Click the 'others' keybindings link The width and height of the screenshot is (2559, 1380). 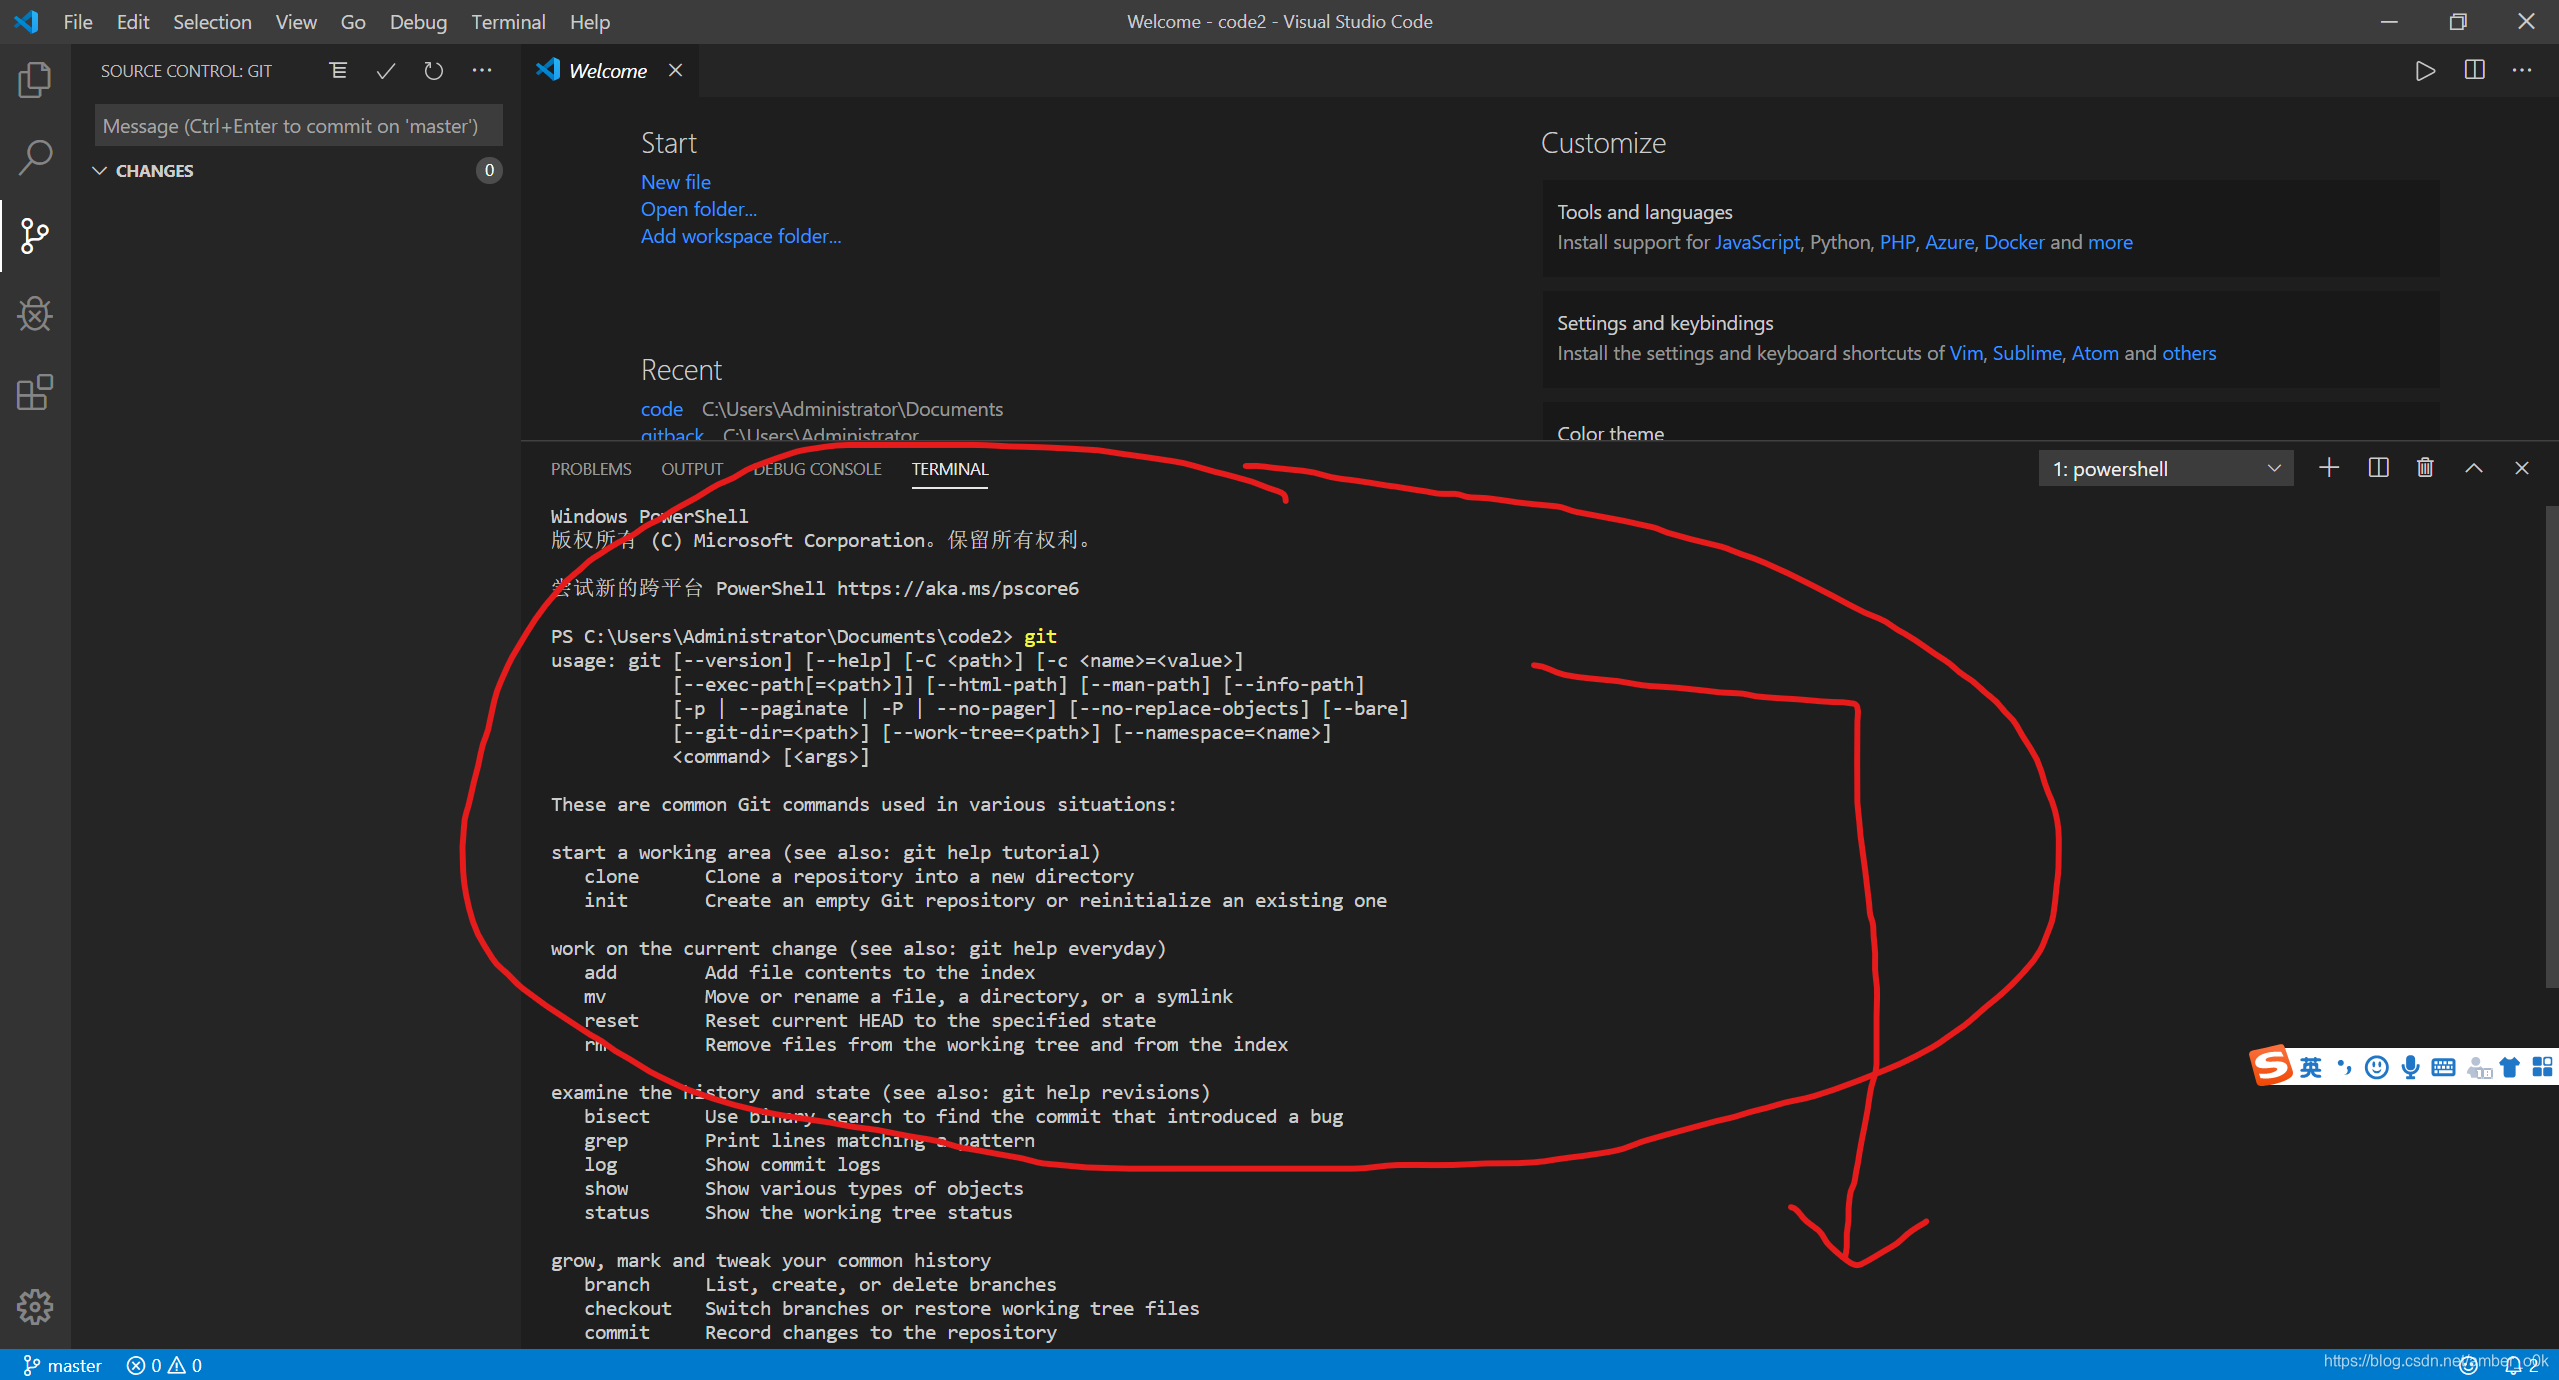(2189, 353)
